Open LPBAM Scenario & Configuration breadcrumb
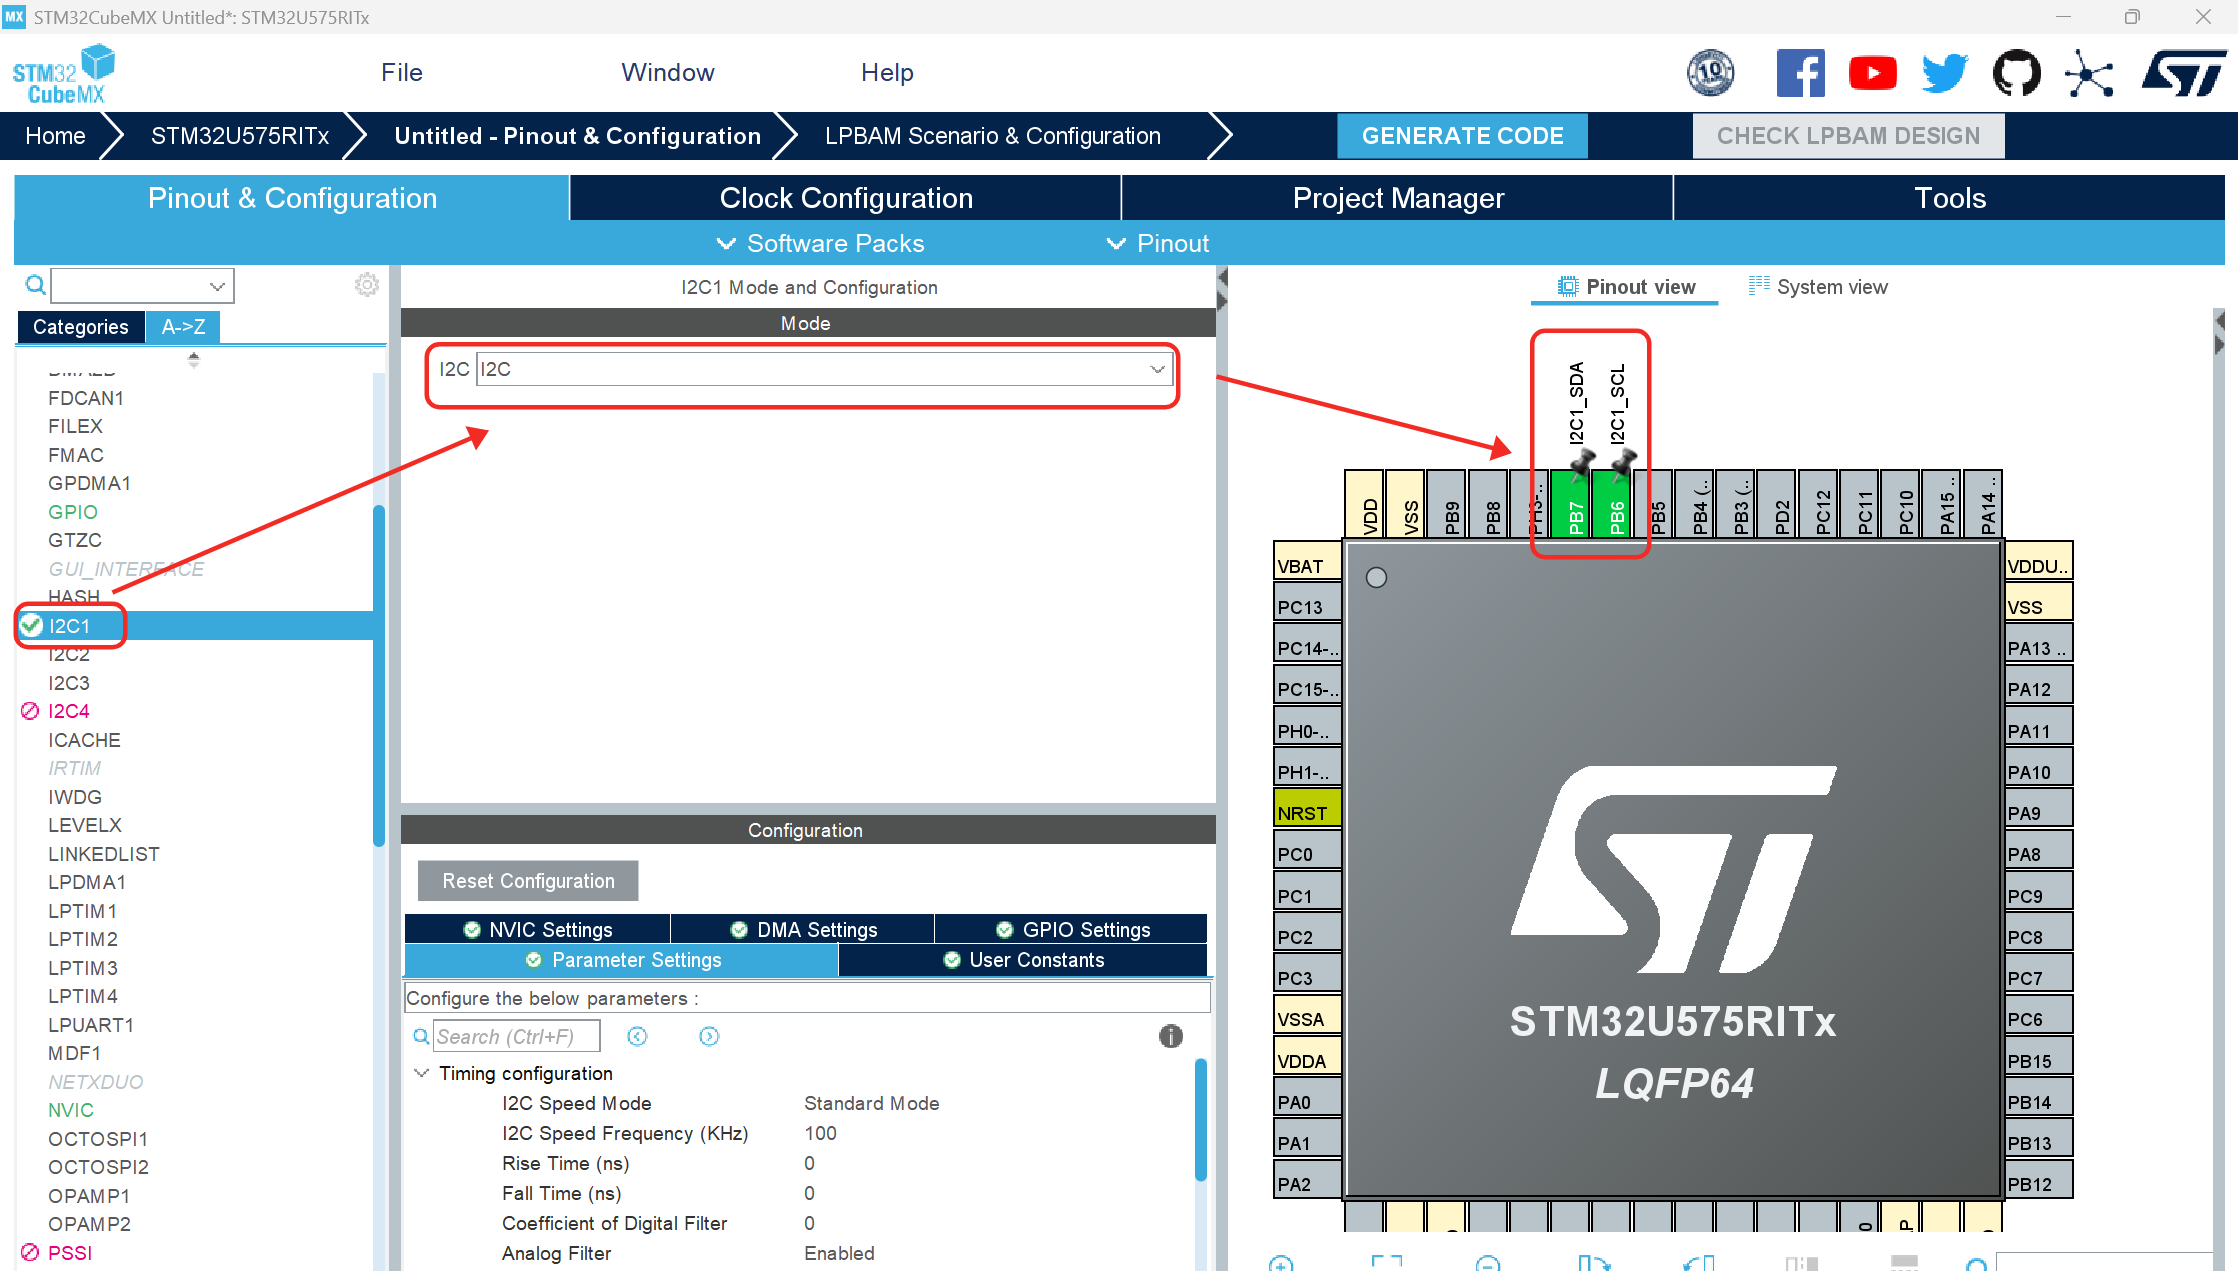2238x1271 pixels. tap(993, 136)
